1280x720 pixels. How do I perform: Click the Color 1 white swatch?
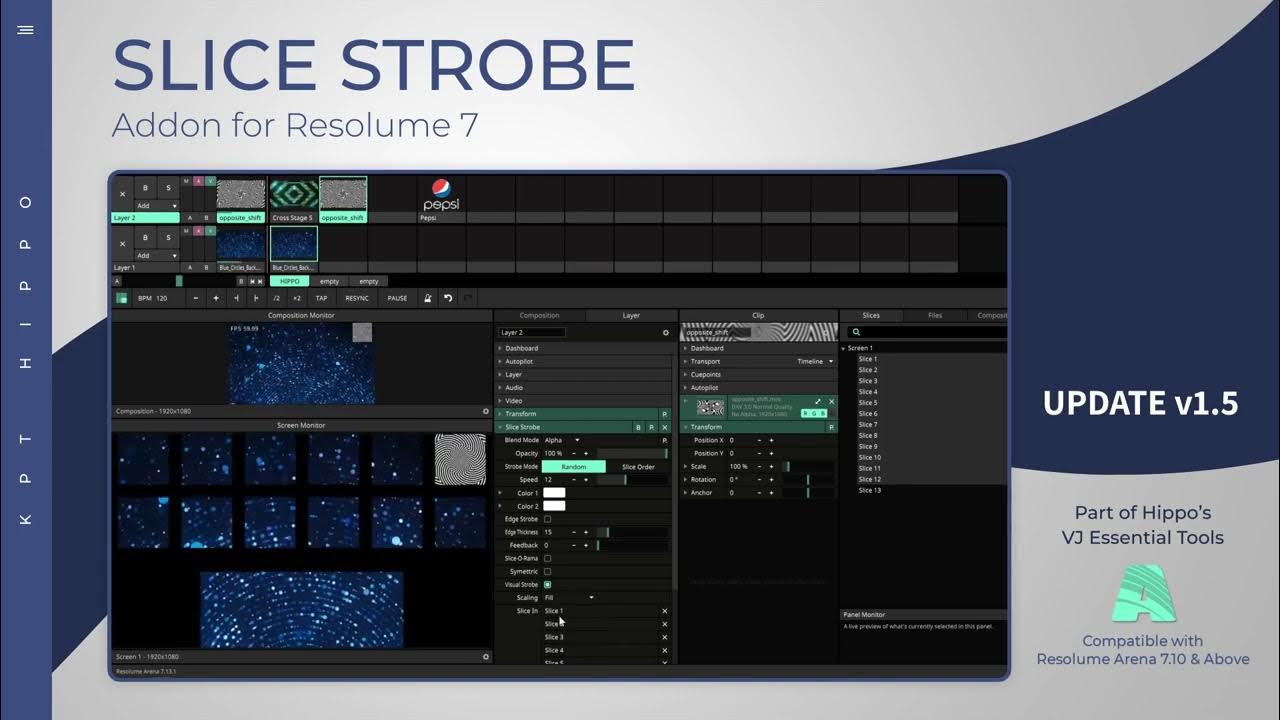(x=554, y=493)
